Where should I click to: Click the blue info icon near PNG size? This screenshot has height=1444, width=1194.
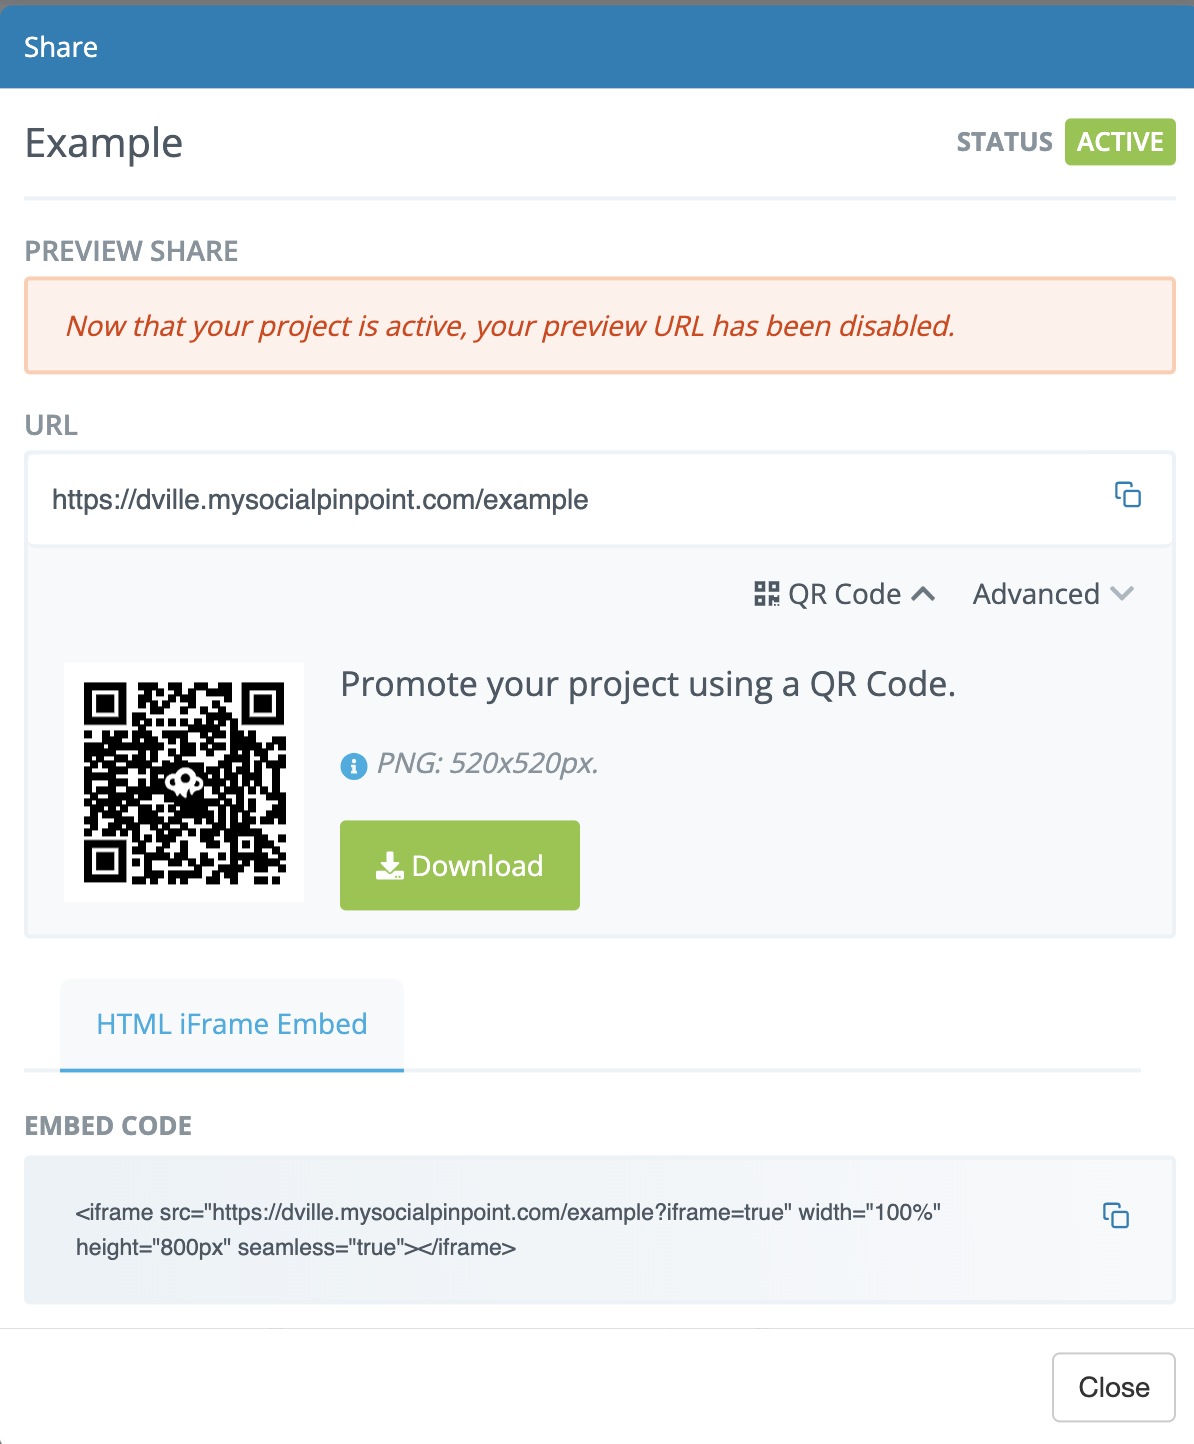click(x=354, y=766)
